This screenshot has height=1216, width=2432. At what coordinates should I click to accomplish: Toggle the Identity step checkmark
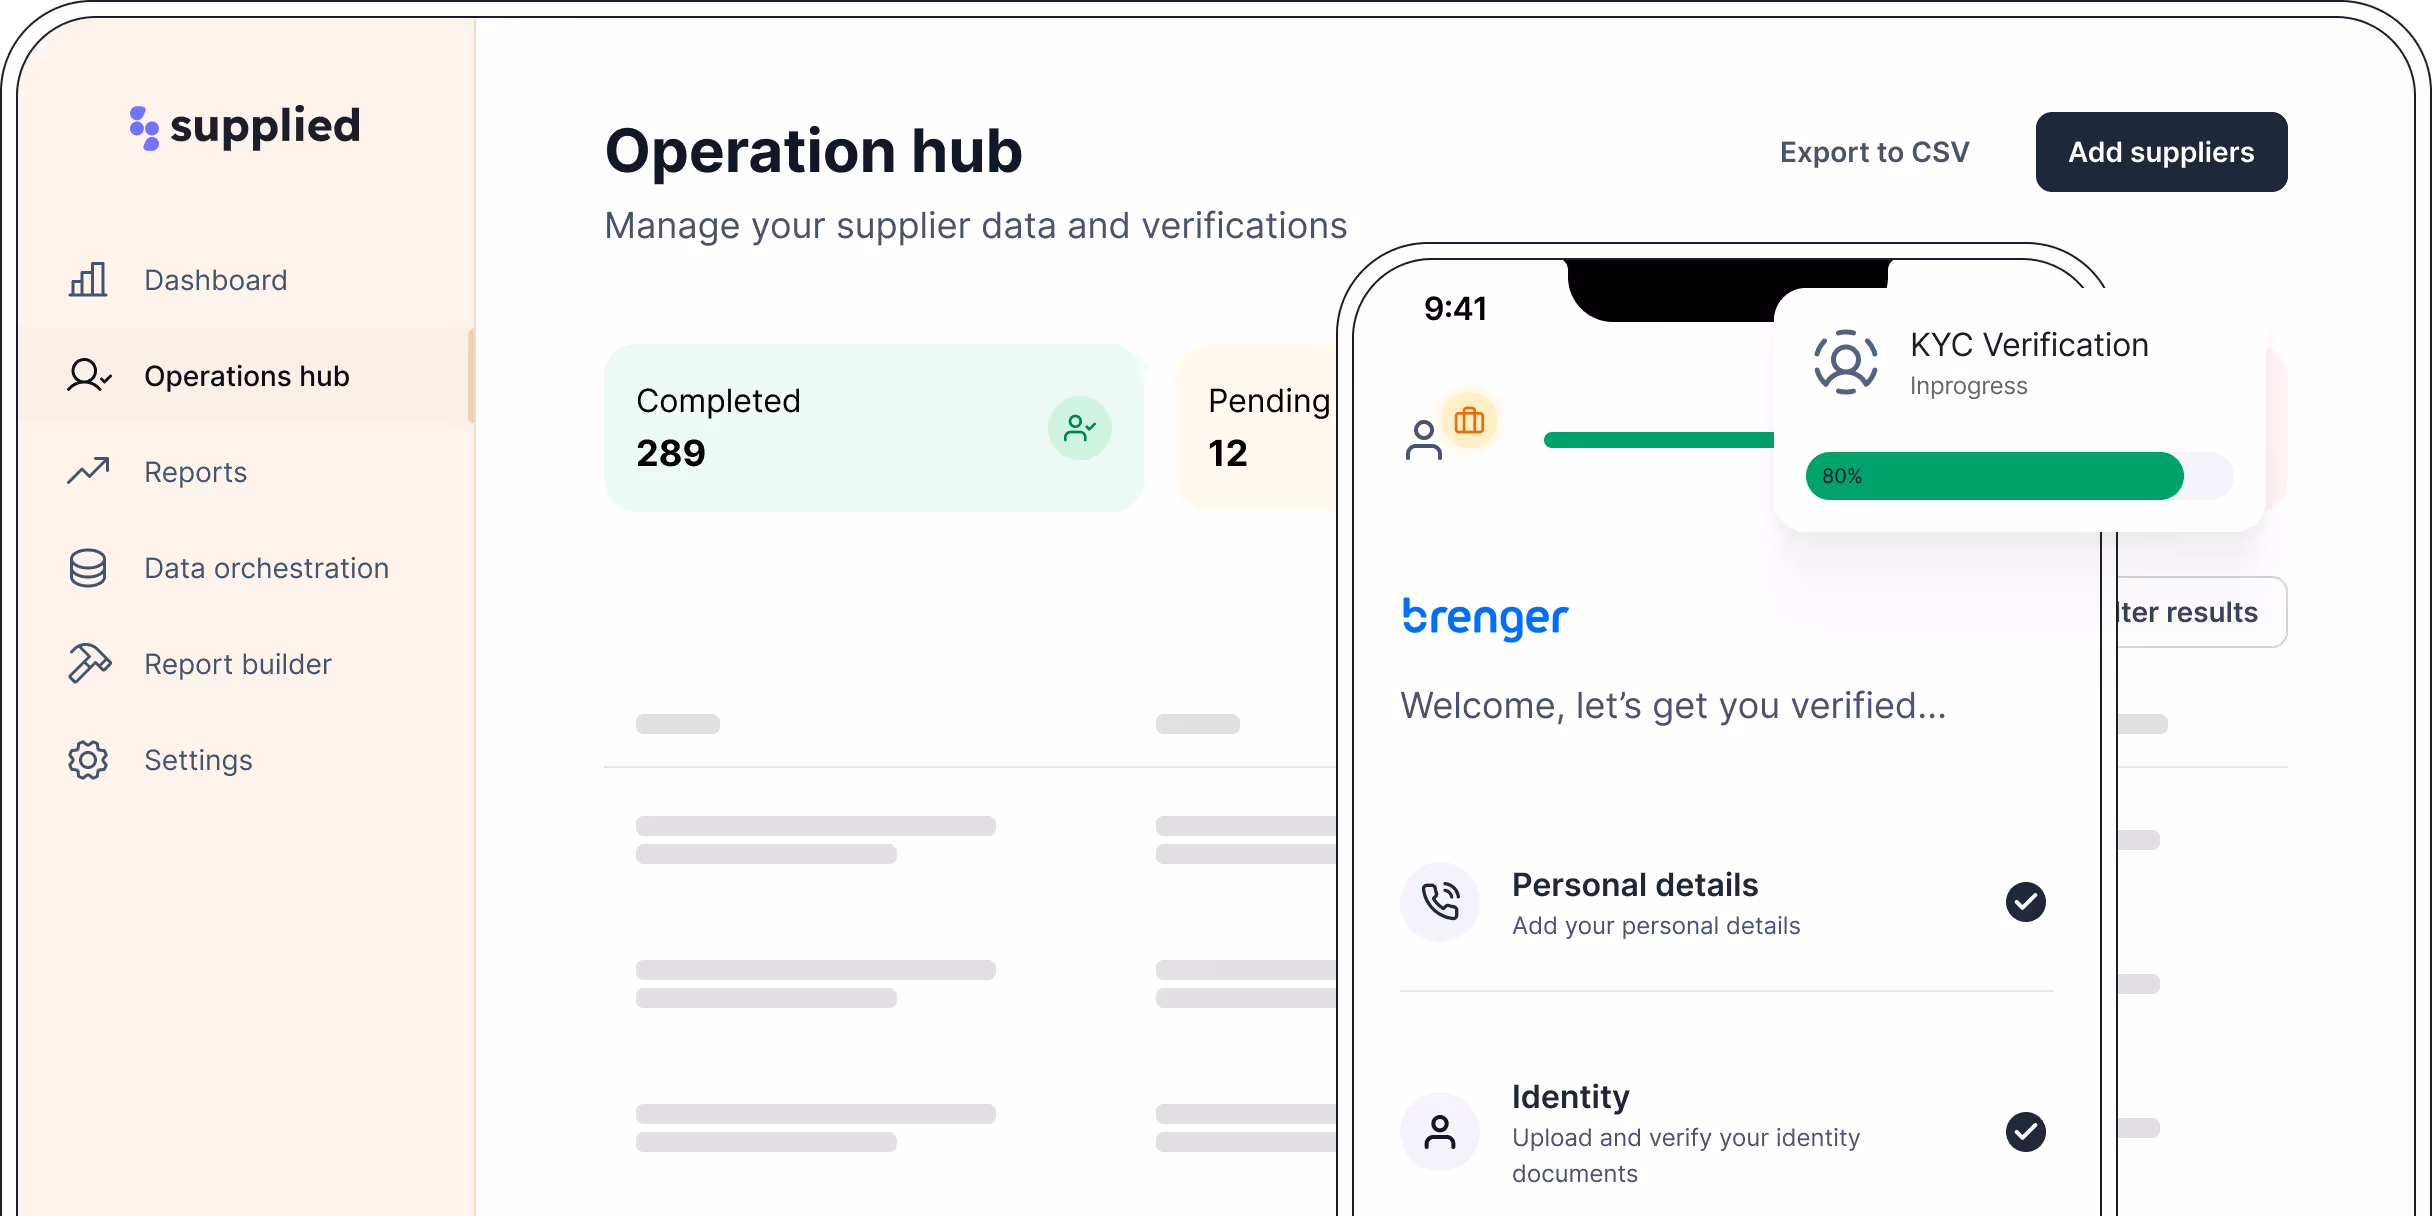(2025, 1132)
